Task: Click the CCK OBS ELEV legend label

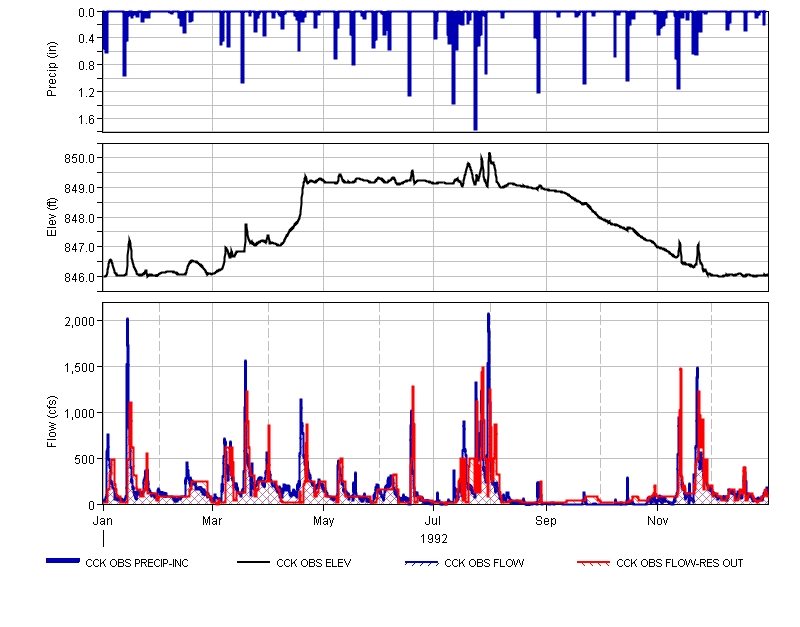Action: [x=313, y=563]
